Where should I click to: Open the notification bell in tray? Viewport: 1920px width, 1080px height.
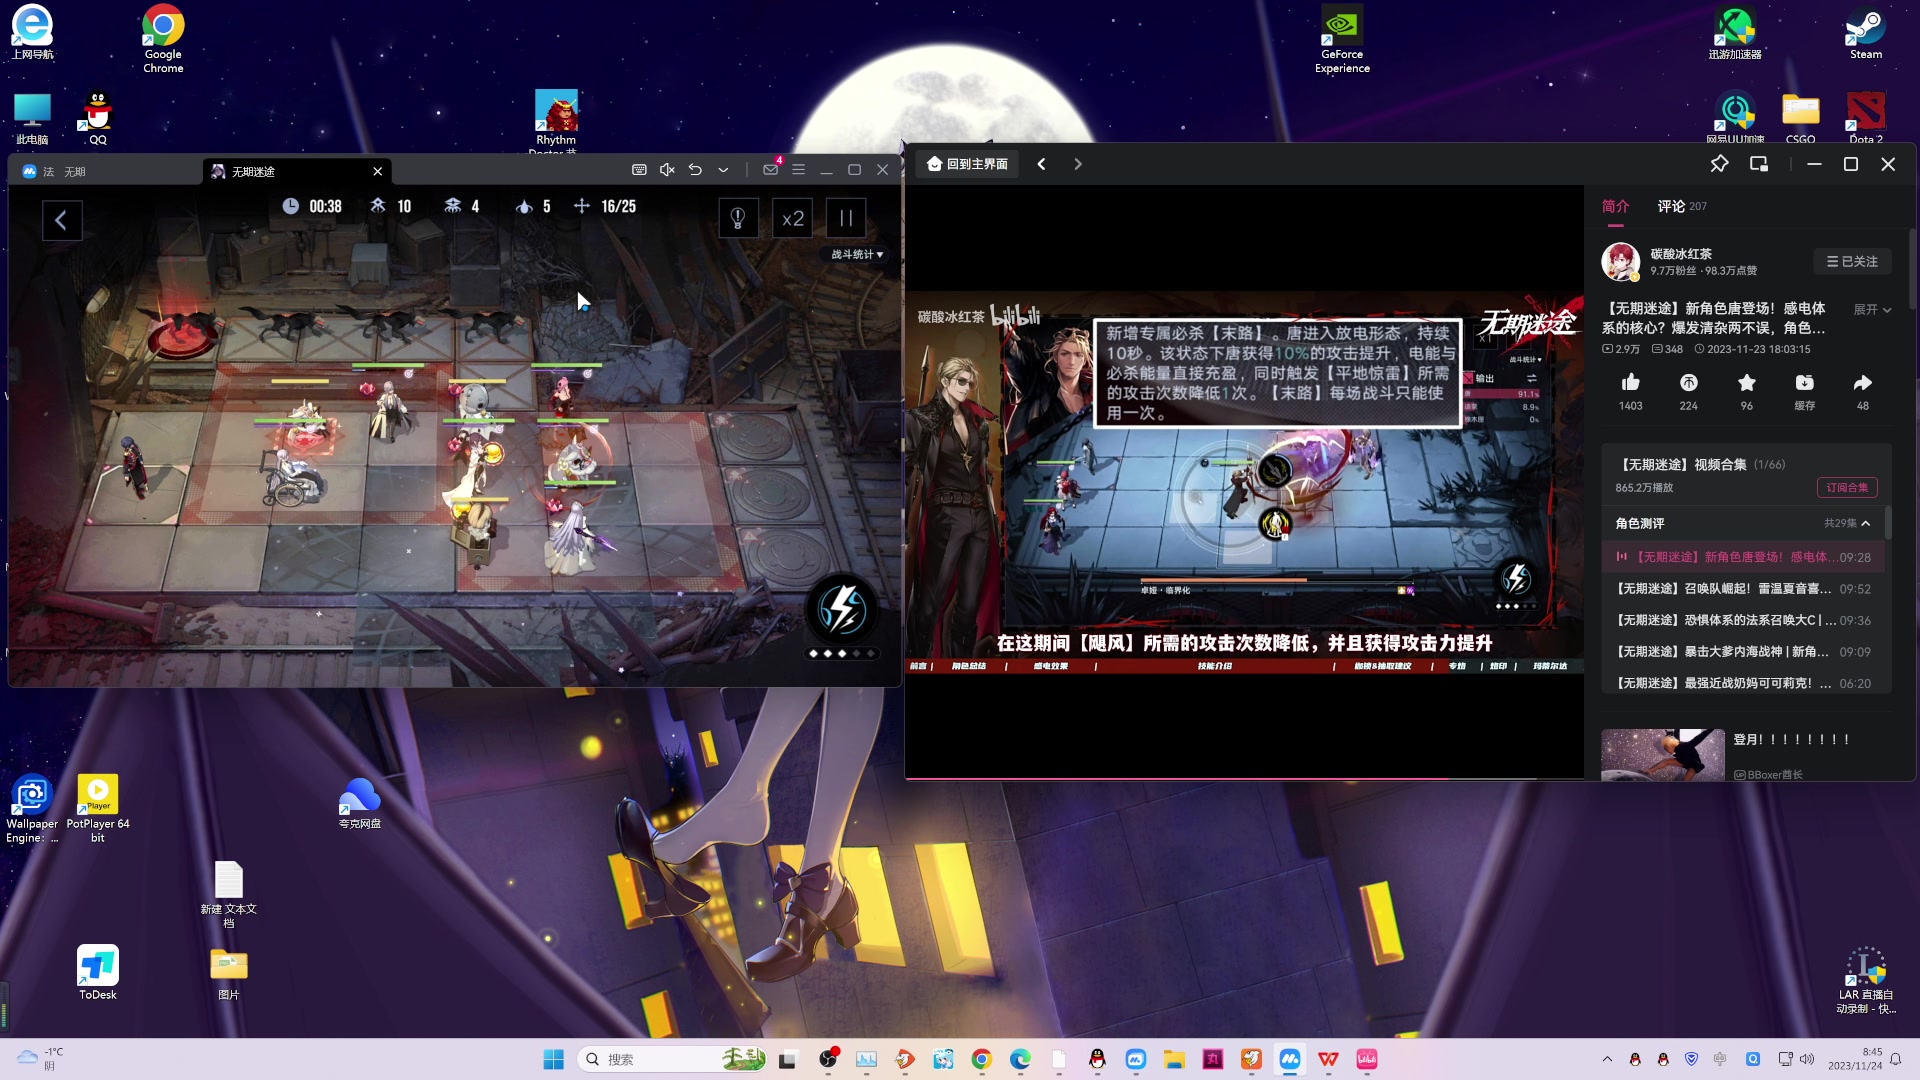(1896, 1059)
